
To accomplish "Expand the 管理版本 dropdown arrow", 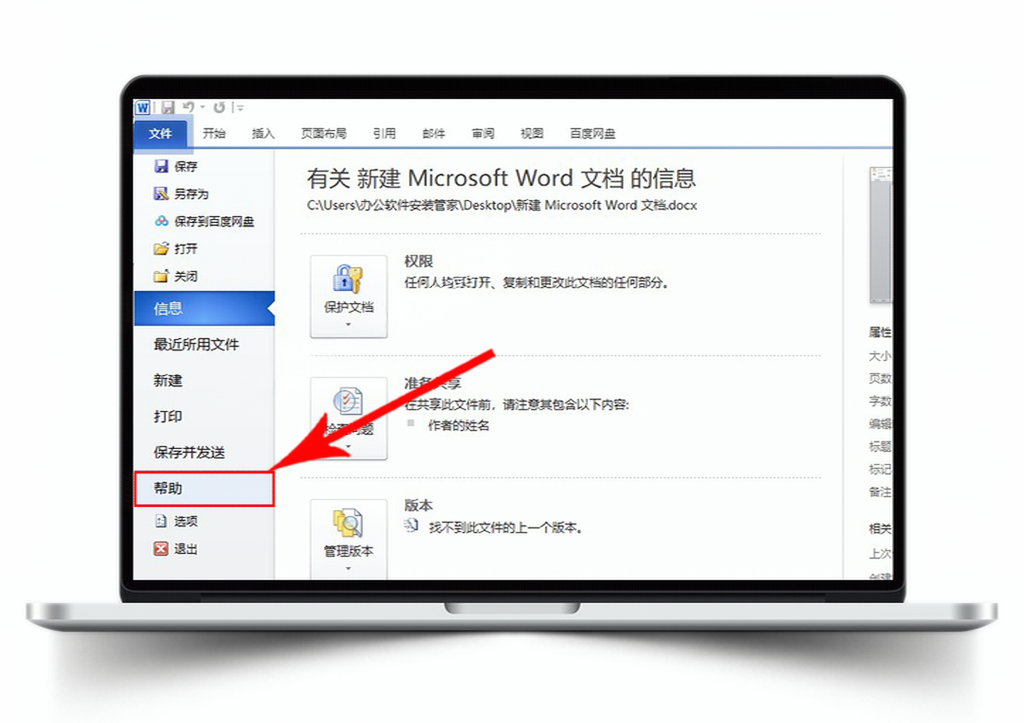I will tap(348, 569).
